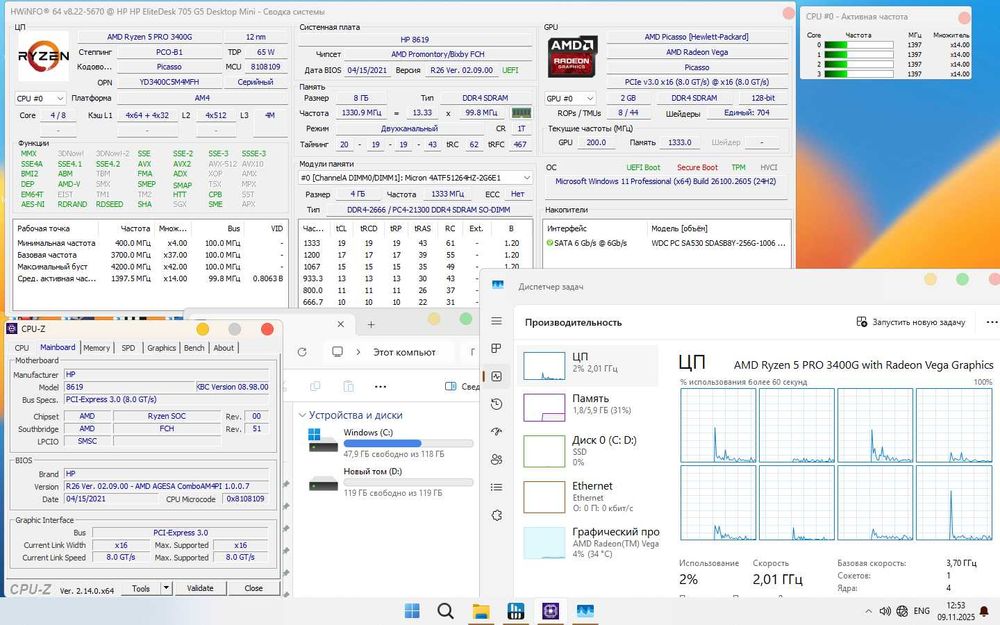This screenshot has height=625, width=1000.
Task: Switch to CPU tab in CPU-Z
Action: tap(22, 348)
